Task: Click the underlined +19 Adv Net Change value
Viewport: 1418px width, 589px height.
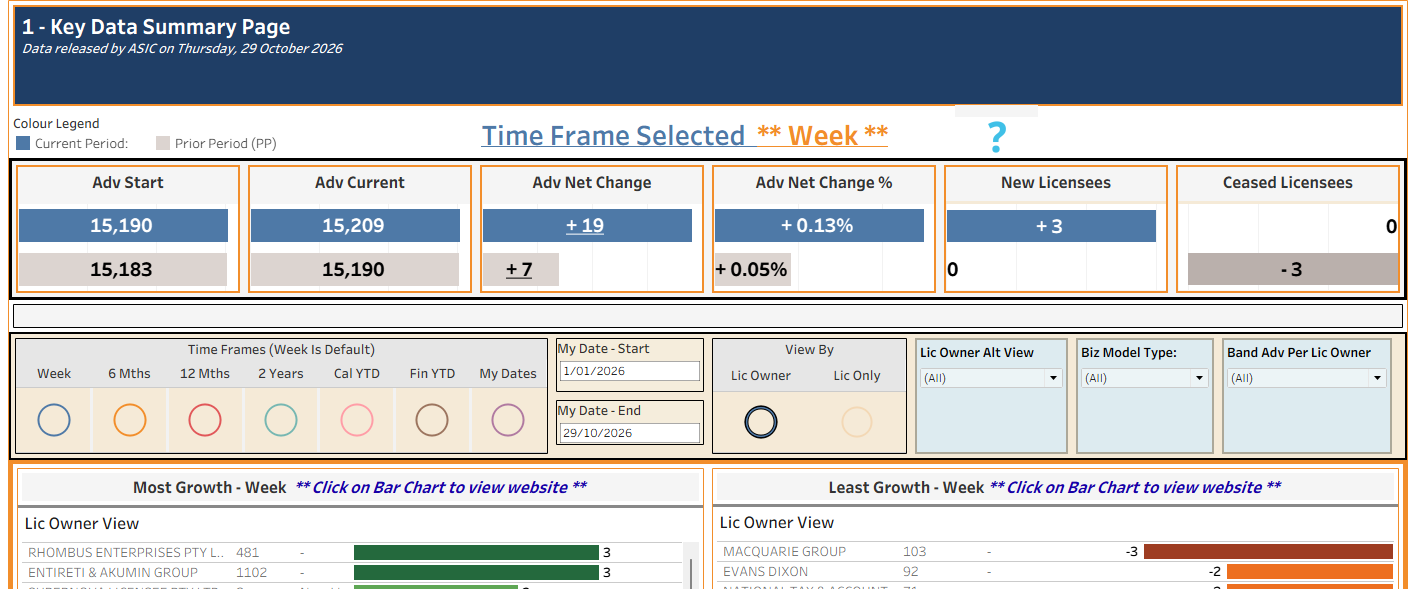Action: click(x=585, y=225)
